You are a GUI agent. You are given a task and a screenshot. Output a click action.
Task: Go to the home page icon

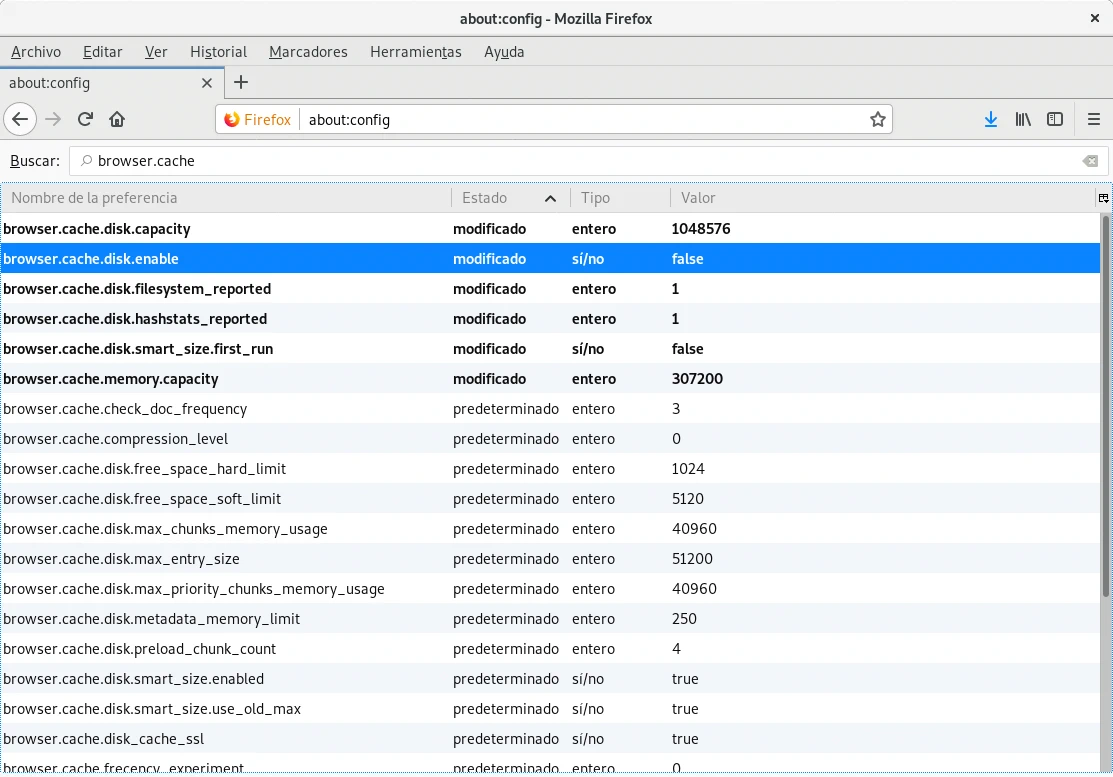click(117, 119)
